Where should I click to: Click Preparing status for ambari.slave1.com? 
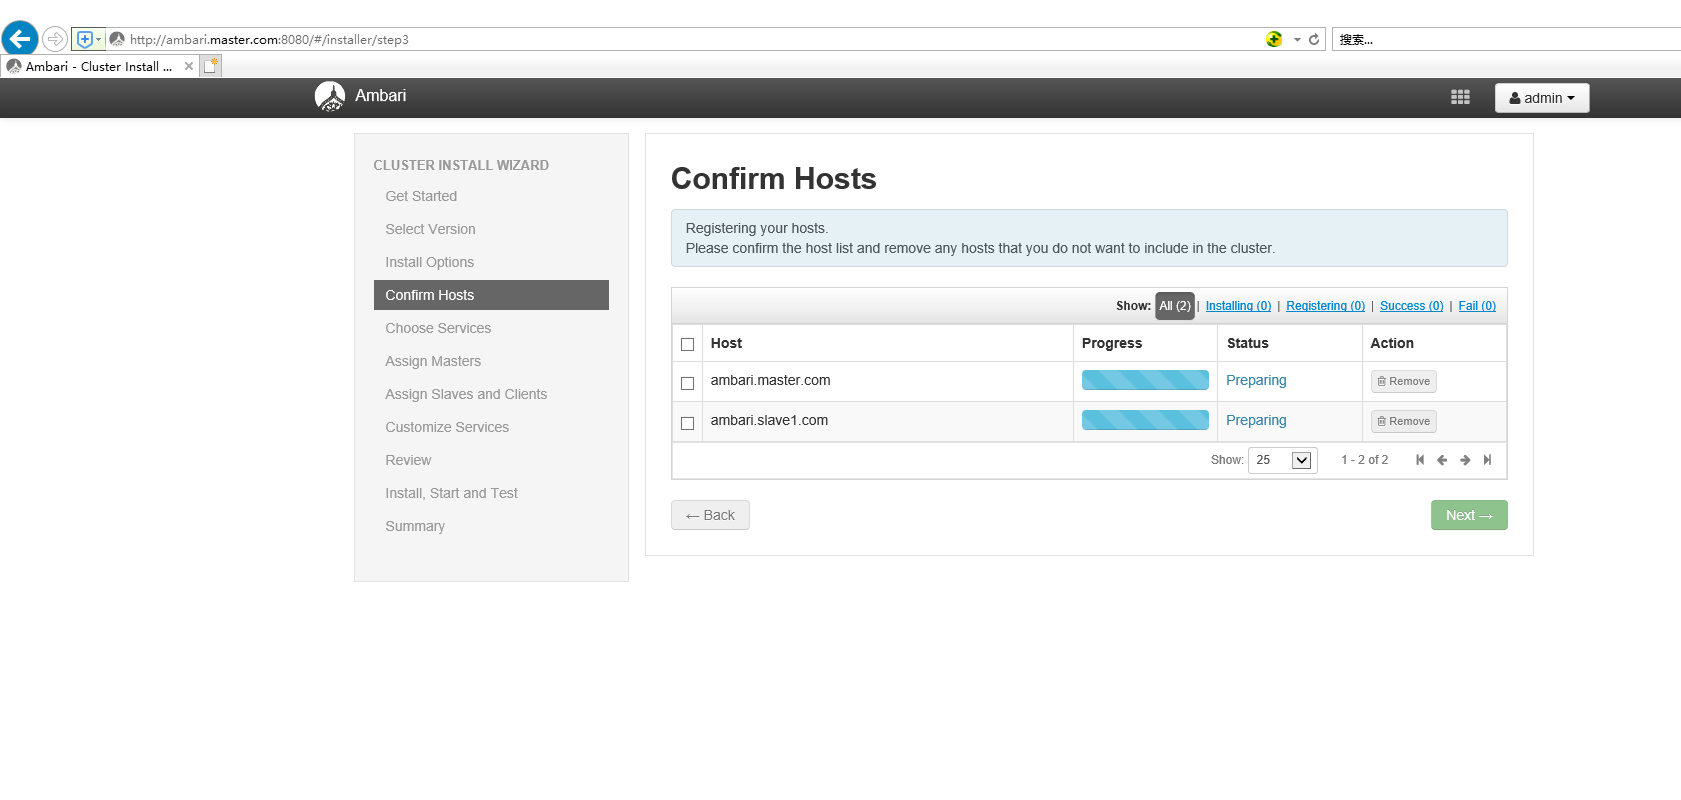click(1256, 420)
